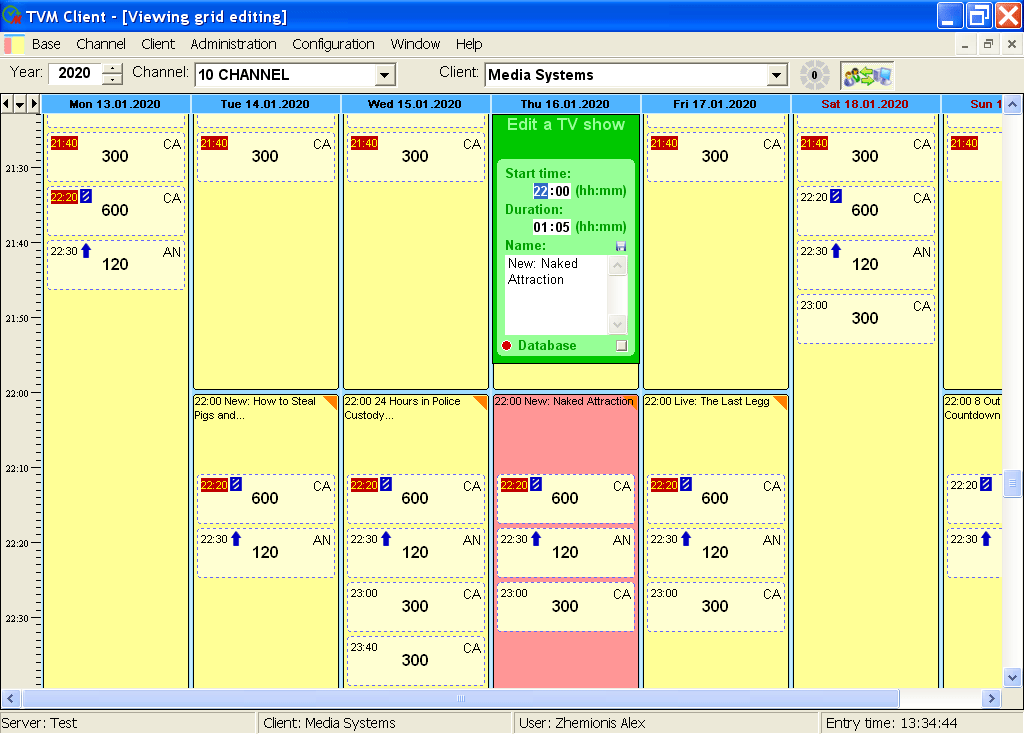The height and width of the screenshot is (734, 1024).
Task: Click the save icon beside Name label
Action: click(x=620, y=246)
